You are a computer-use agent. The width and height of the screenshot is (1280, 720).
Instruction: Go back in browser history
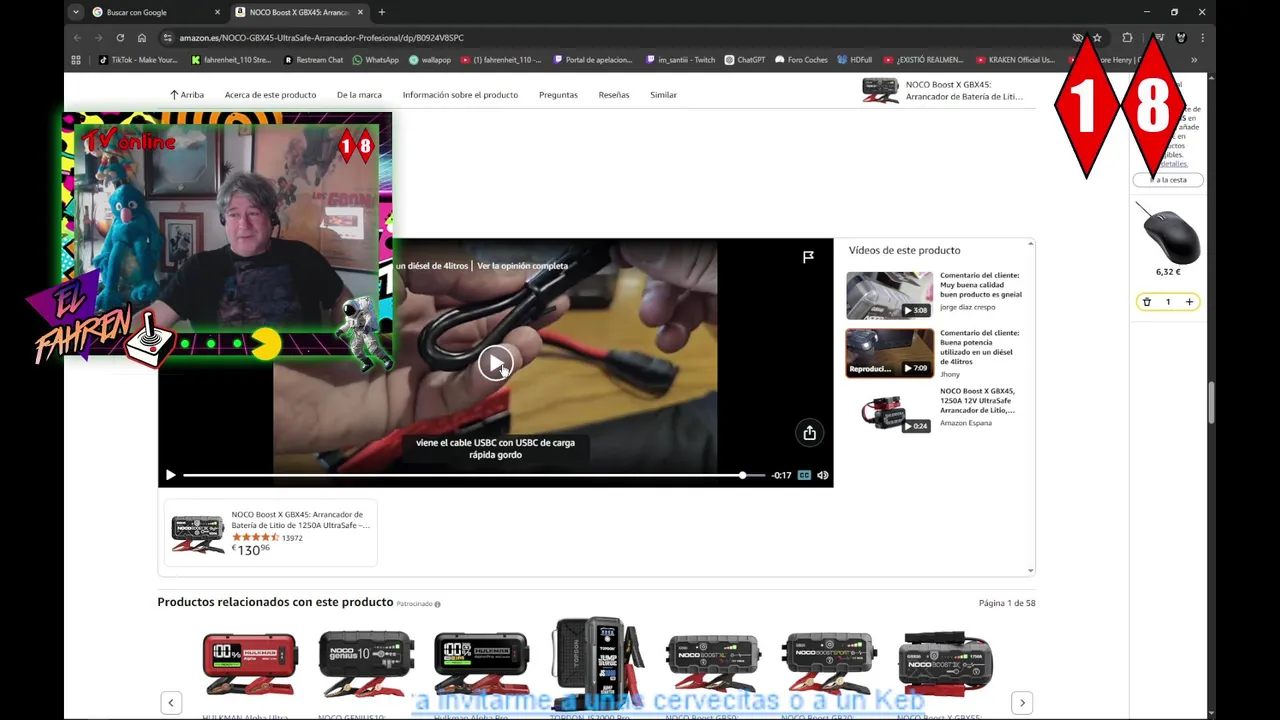click(77, 38)
